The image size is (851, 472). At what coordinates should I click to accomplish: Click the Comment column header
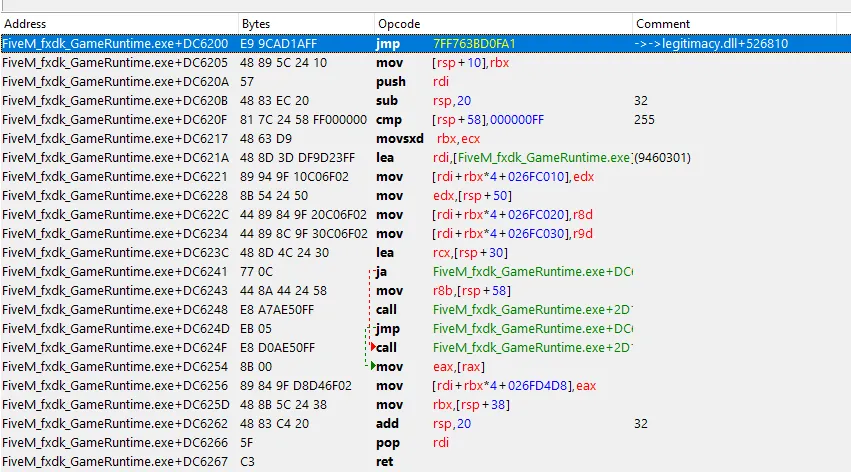(663, 23)
